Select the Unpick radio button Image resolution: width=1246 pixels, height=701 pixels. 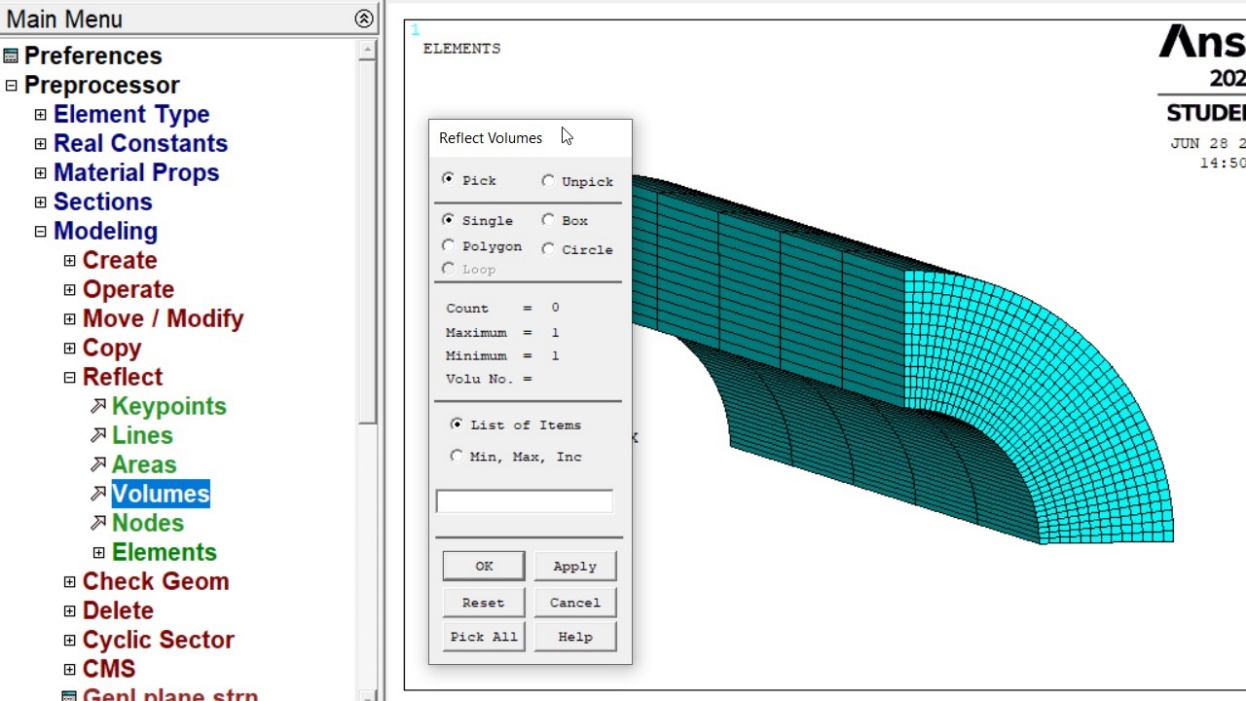(547, 181)
